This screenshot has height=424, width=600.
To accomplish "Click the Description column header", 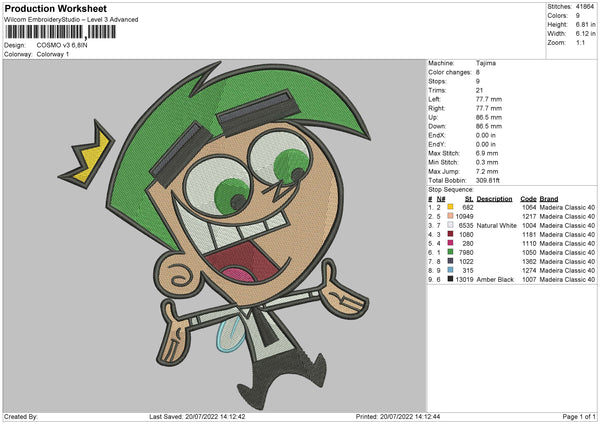I will point(494,198).
